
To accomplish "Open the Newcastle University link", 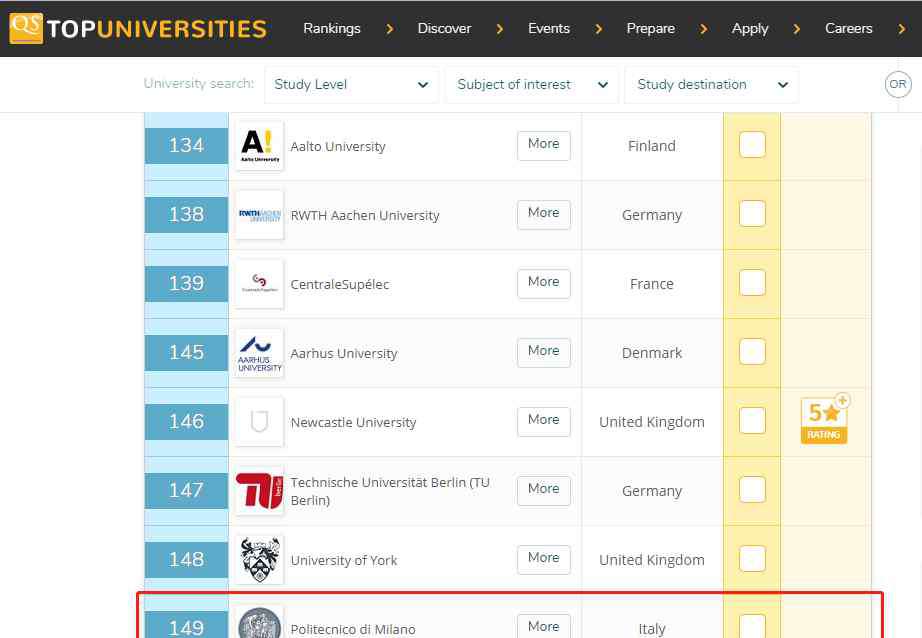I will tap(353, 423).
